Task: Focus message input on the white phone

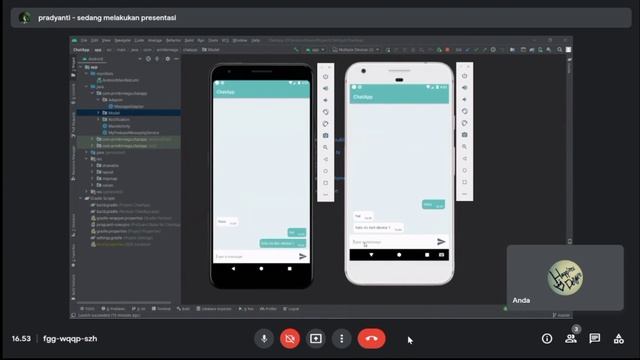Action: click(392, 242)
